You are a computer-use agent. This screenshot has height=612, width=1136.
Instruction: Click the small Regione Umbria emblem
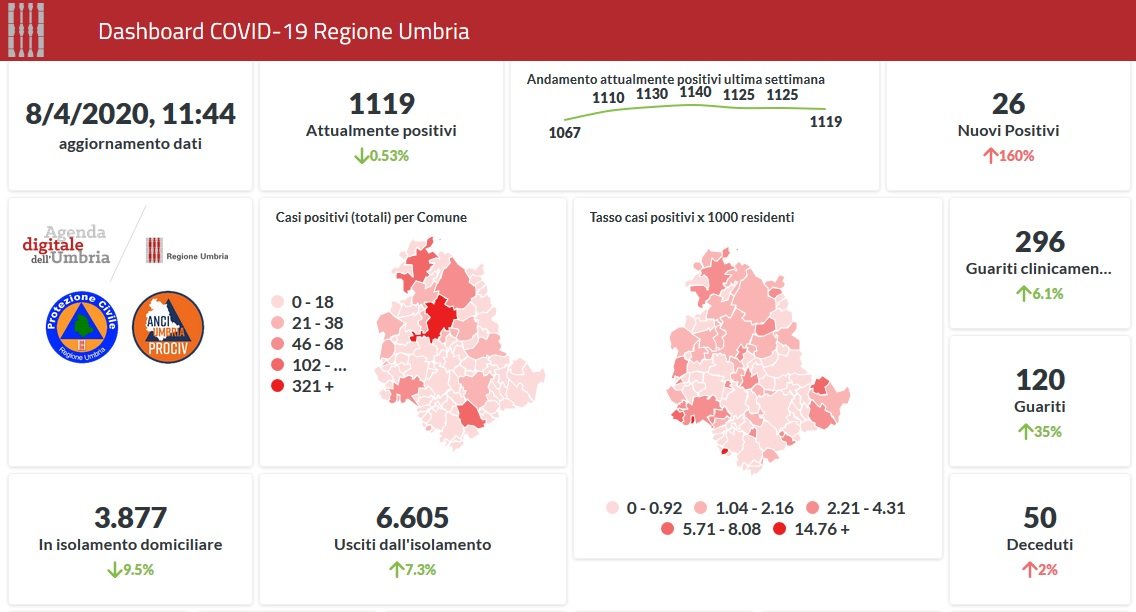[154, 250]
